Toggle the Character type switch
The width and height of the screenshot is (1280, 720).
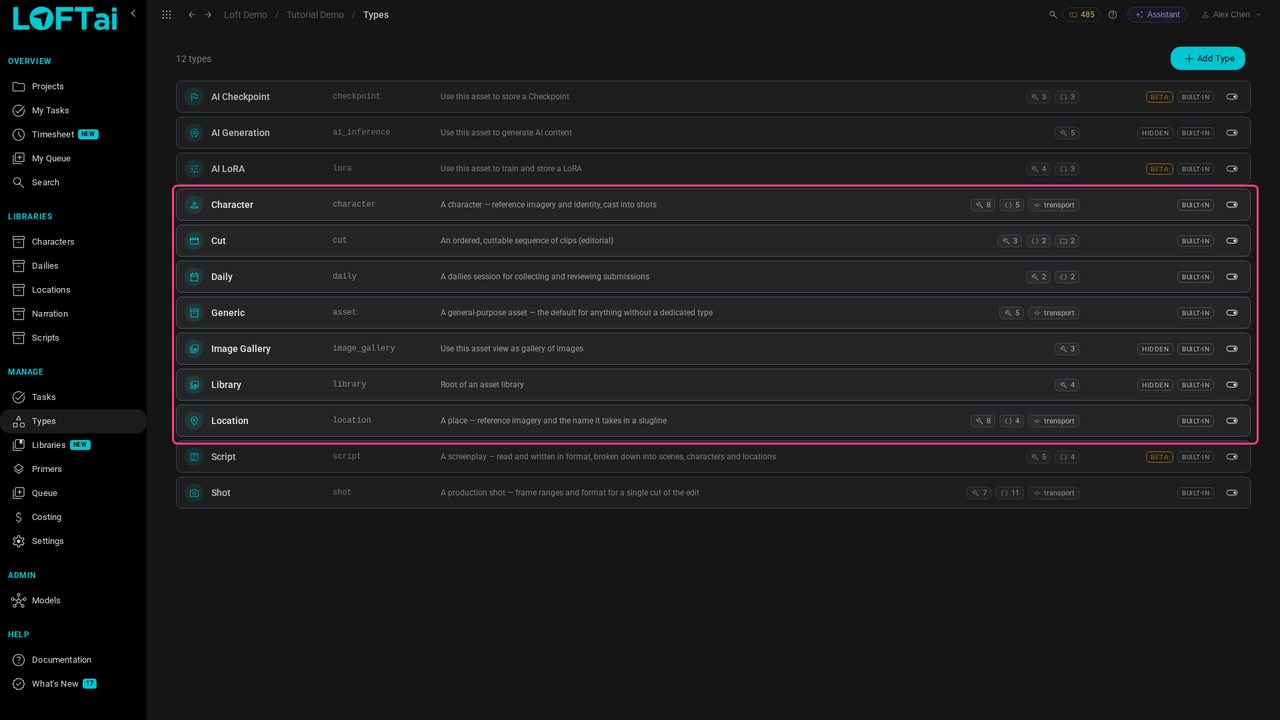click(1232, 205)
